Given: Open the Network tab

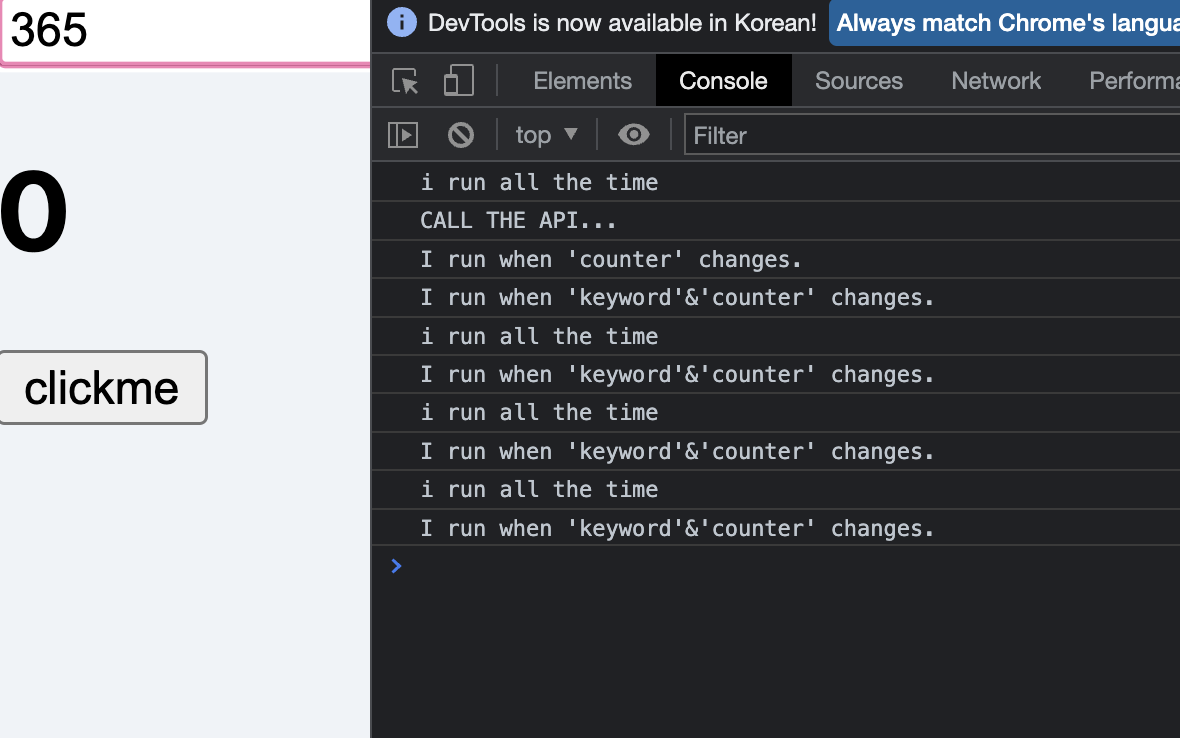Looking at the screenshot, I should (x=996, y=81).
